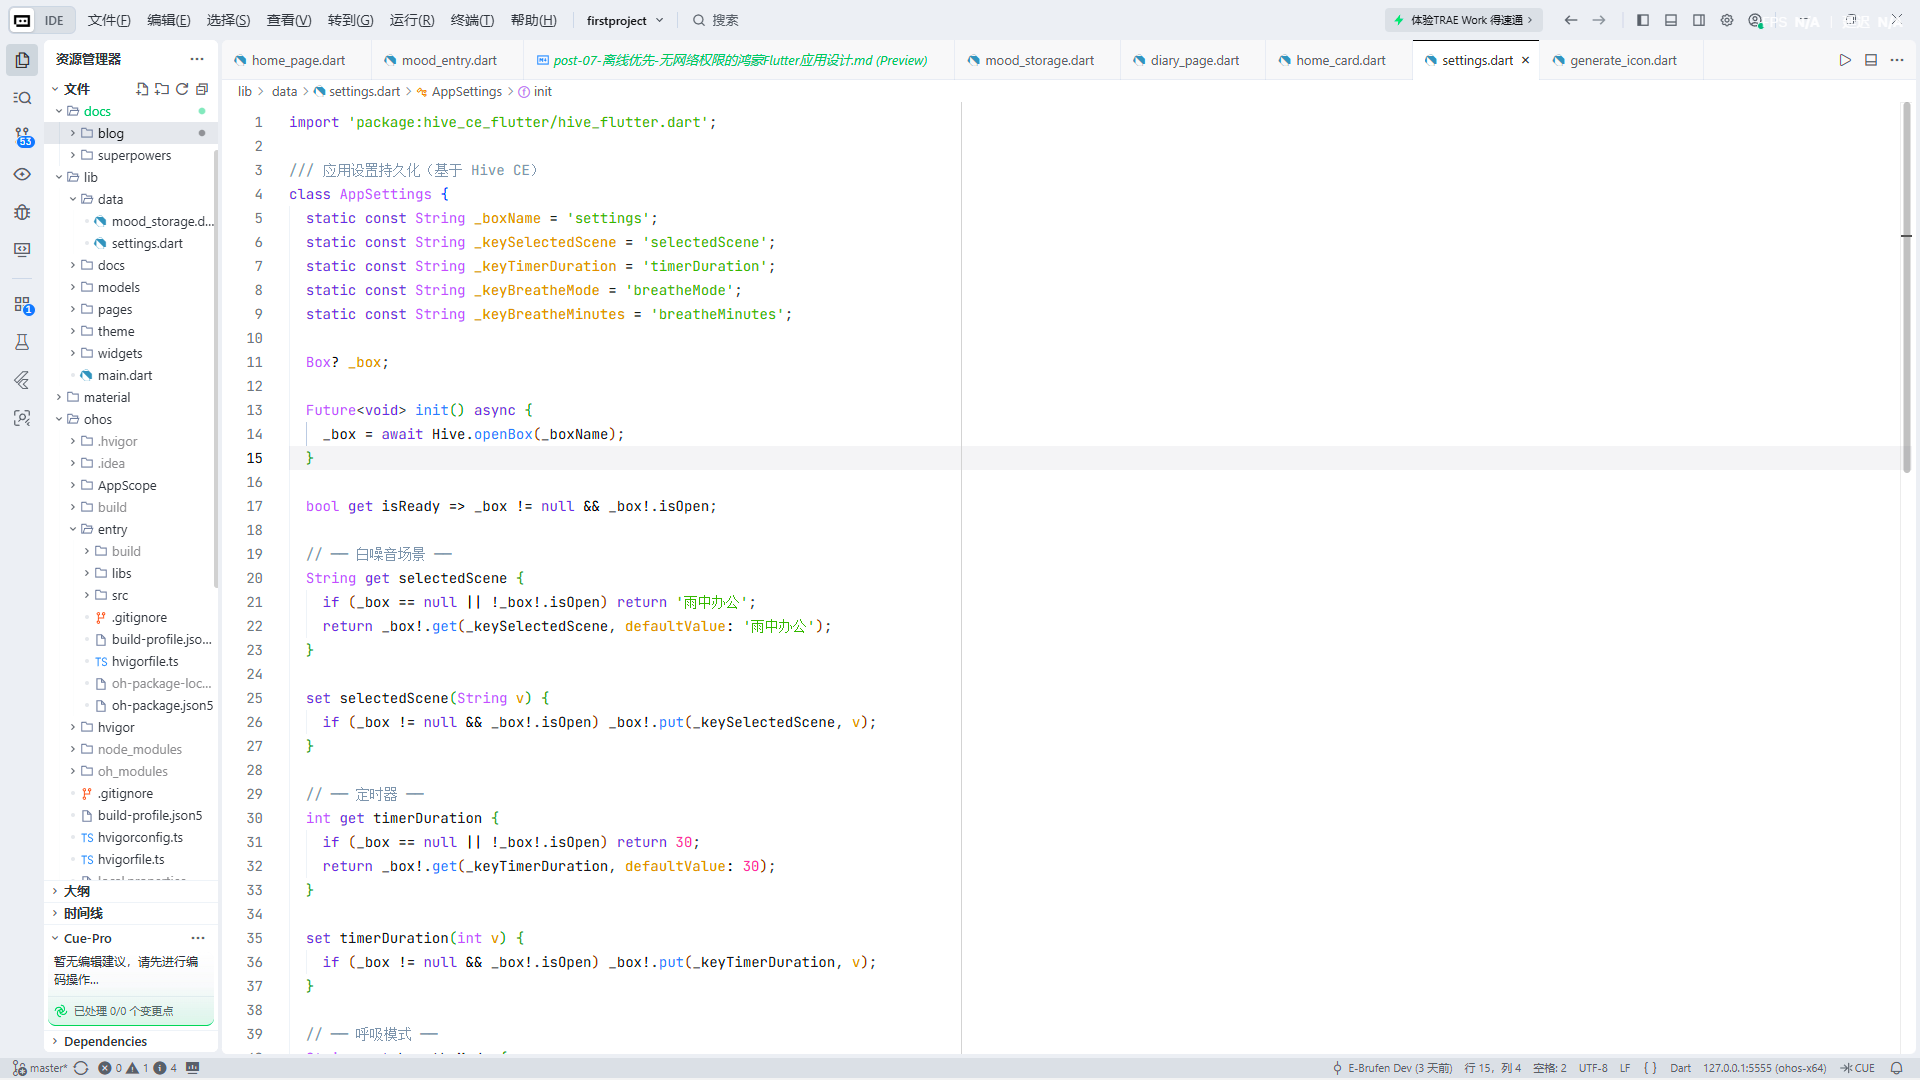Click master branch in status bar
This screenshot has height=1080, width=1920.
click(40, 1068)
